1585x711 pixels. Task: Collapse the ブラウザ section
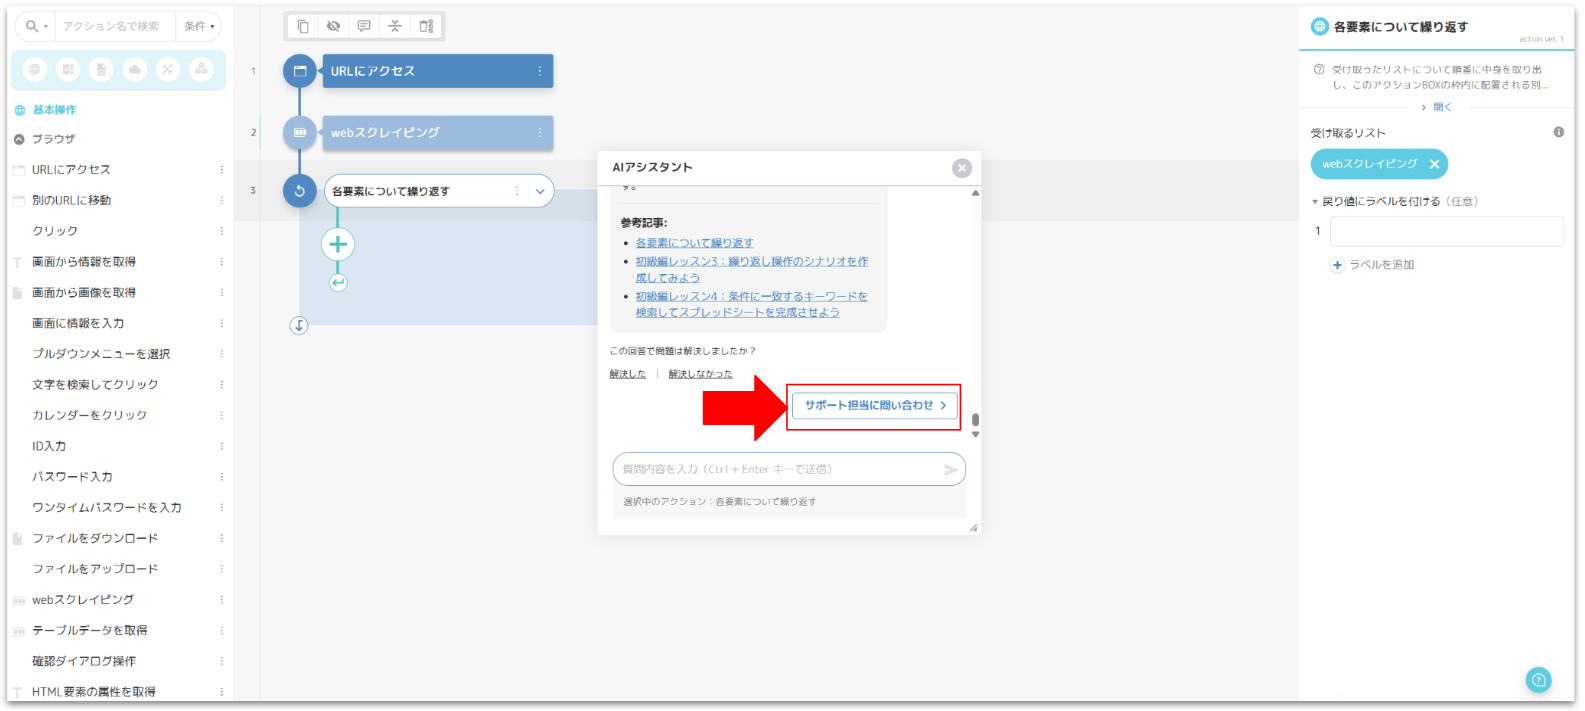click(x=19, y=139)
